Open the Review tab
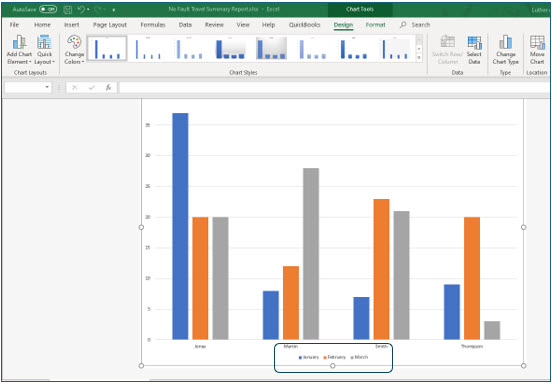552x384 pixels. click(x=214, y=25)
